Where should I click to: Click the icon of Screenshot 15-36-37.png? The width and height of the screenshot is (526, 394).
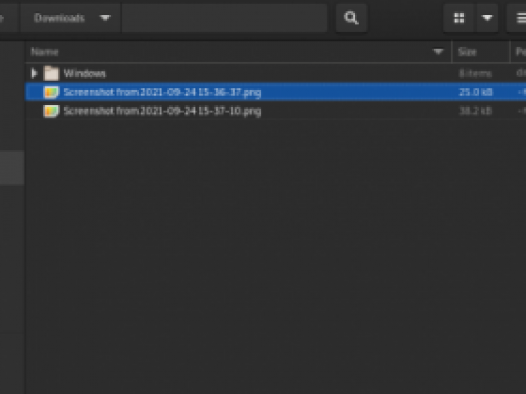[51, 92]
